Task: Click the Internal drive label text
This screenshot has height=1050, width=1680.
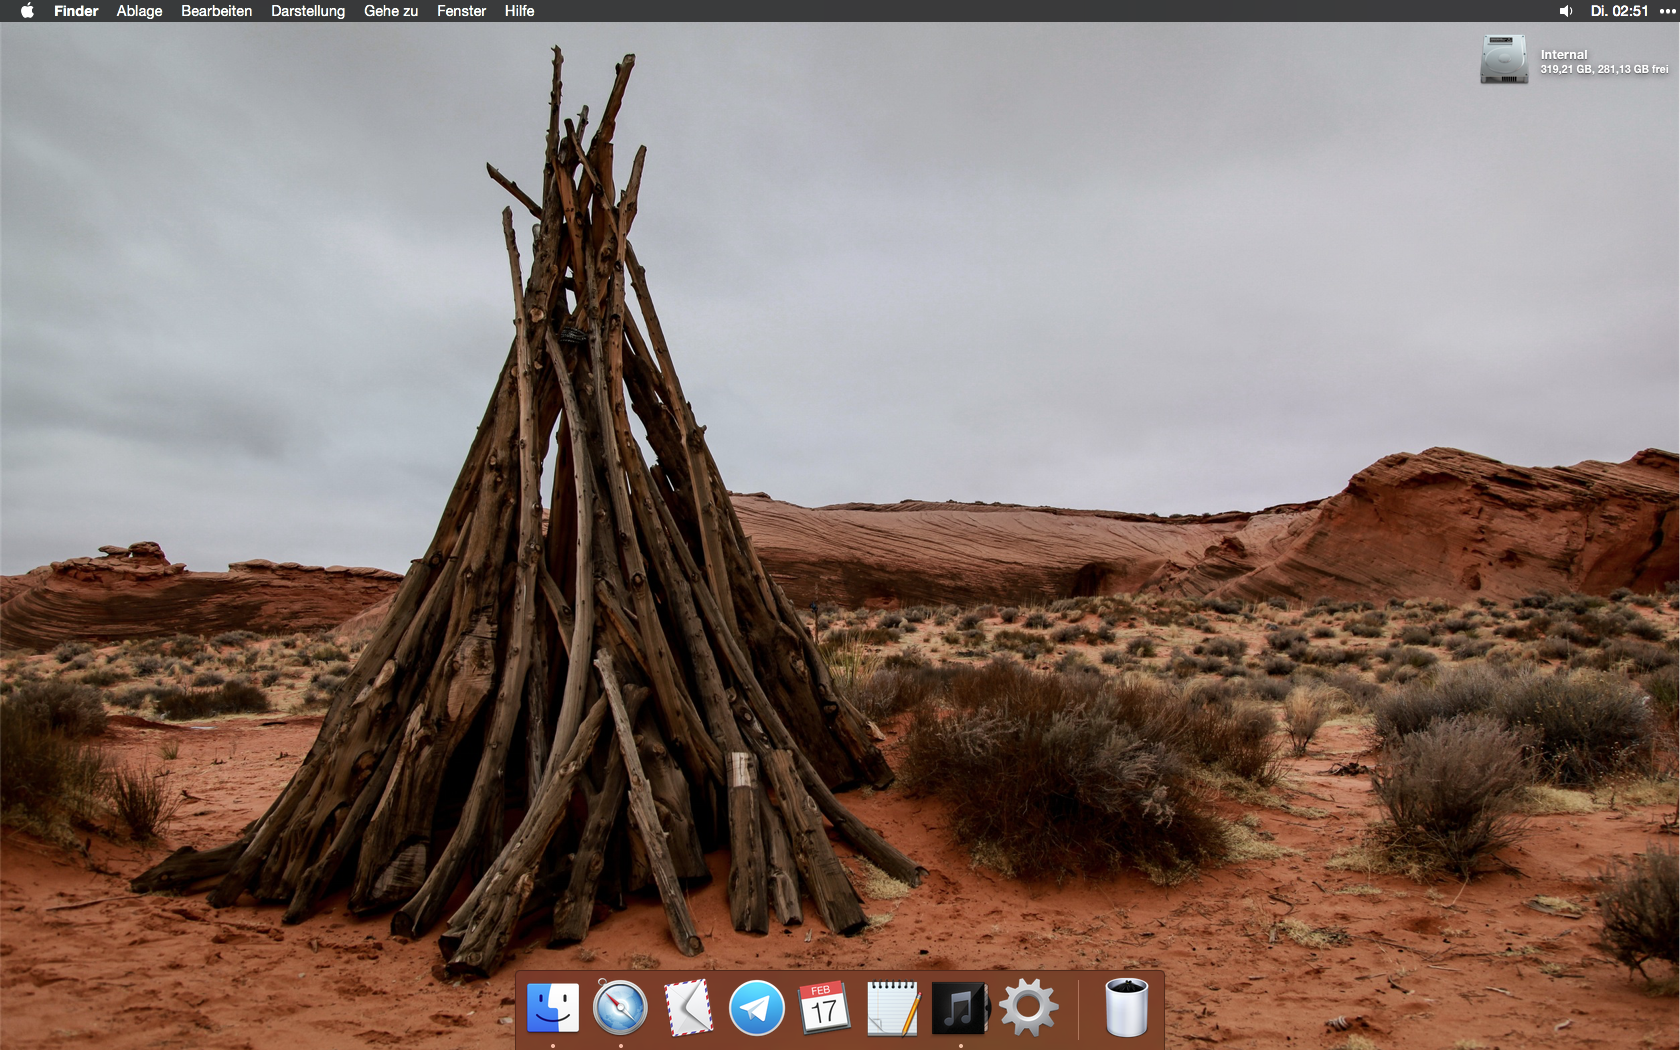Action: click(x=1564, y=55)
